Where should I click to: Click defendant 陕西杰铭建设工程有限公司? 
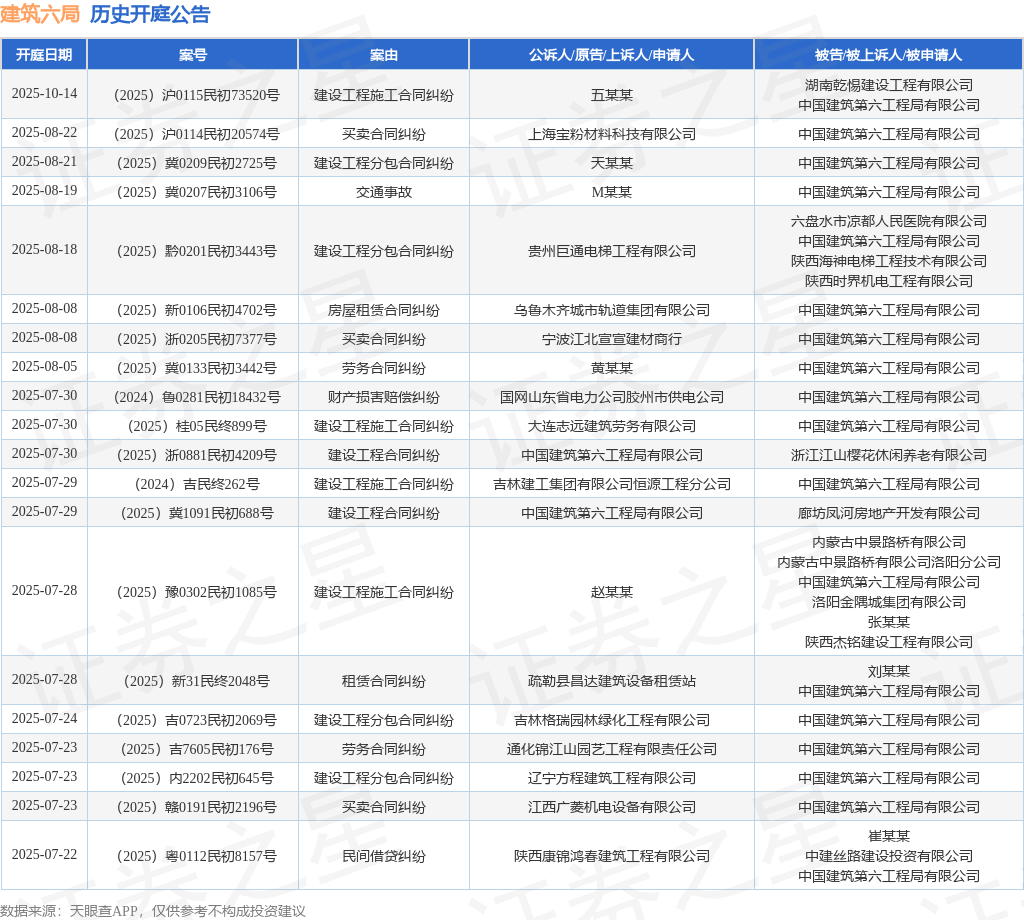coord(889,642)
